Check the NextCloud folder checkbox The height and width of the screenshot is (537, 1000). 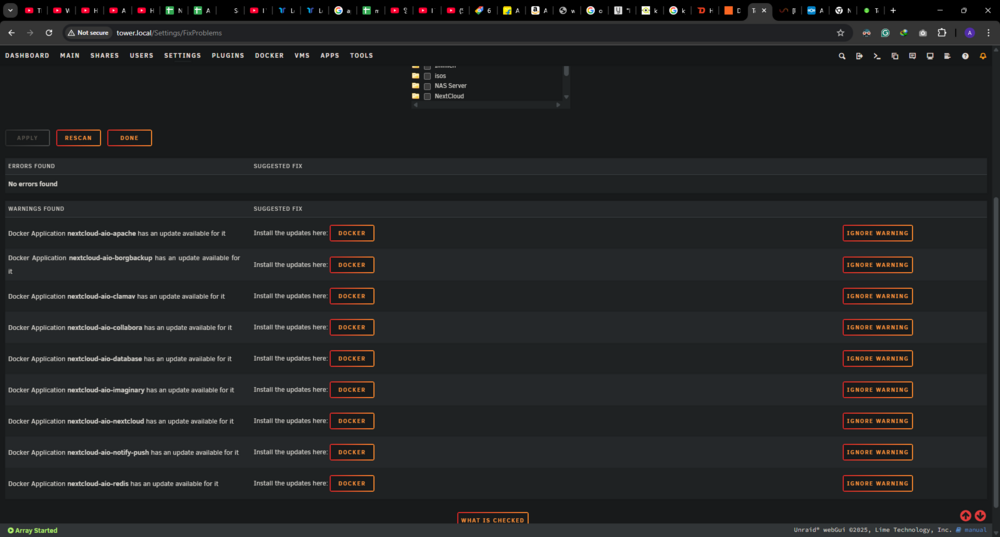427,96
